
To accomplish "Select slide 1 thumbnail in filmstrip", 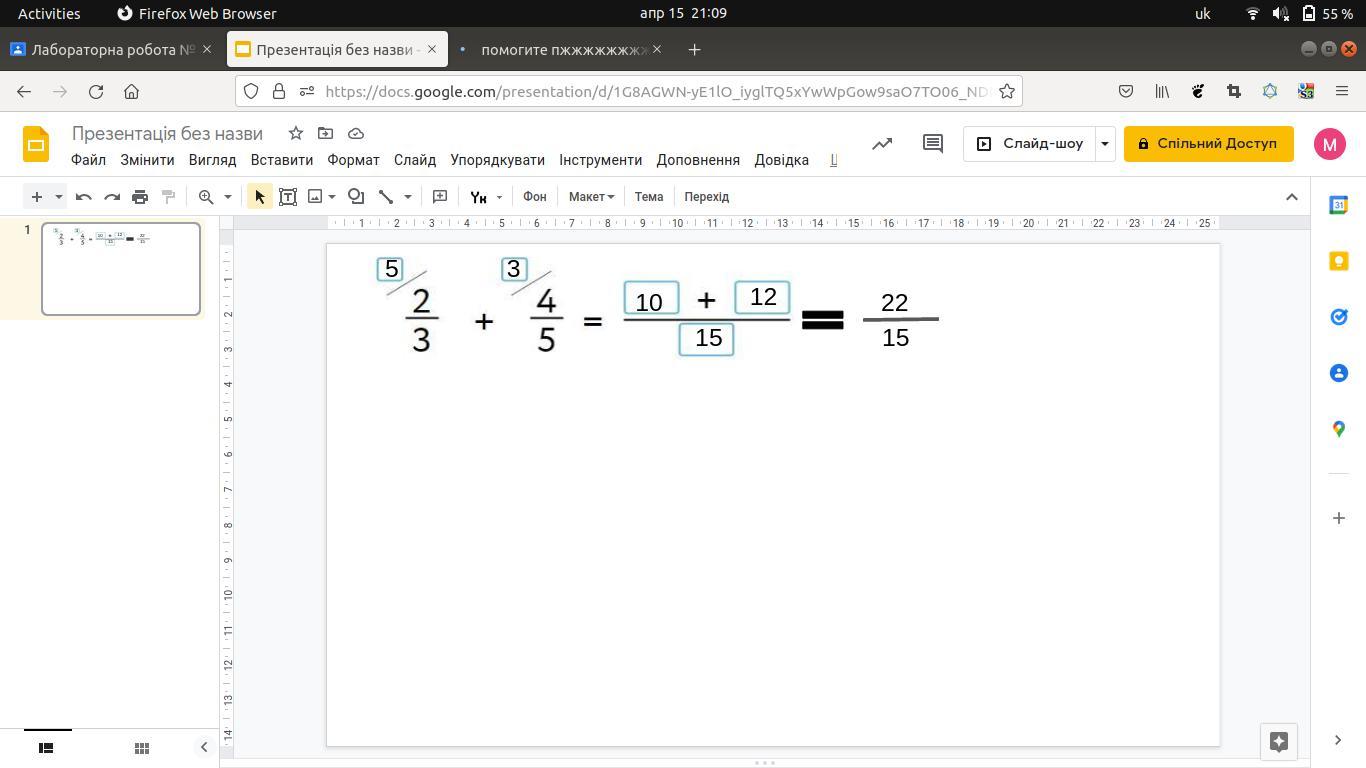I will click(x=121, y=269).
